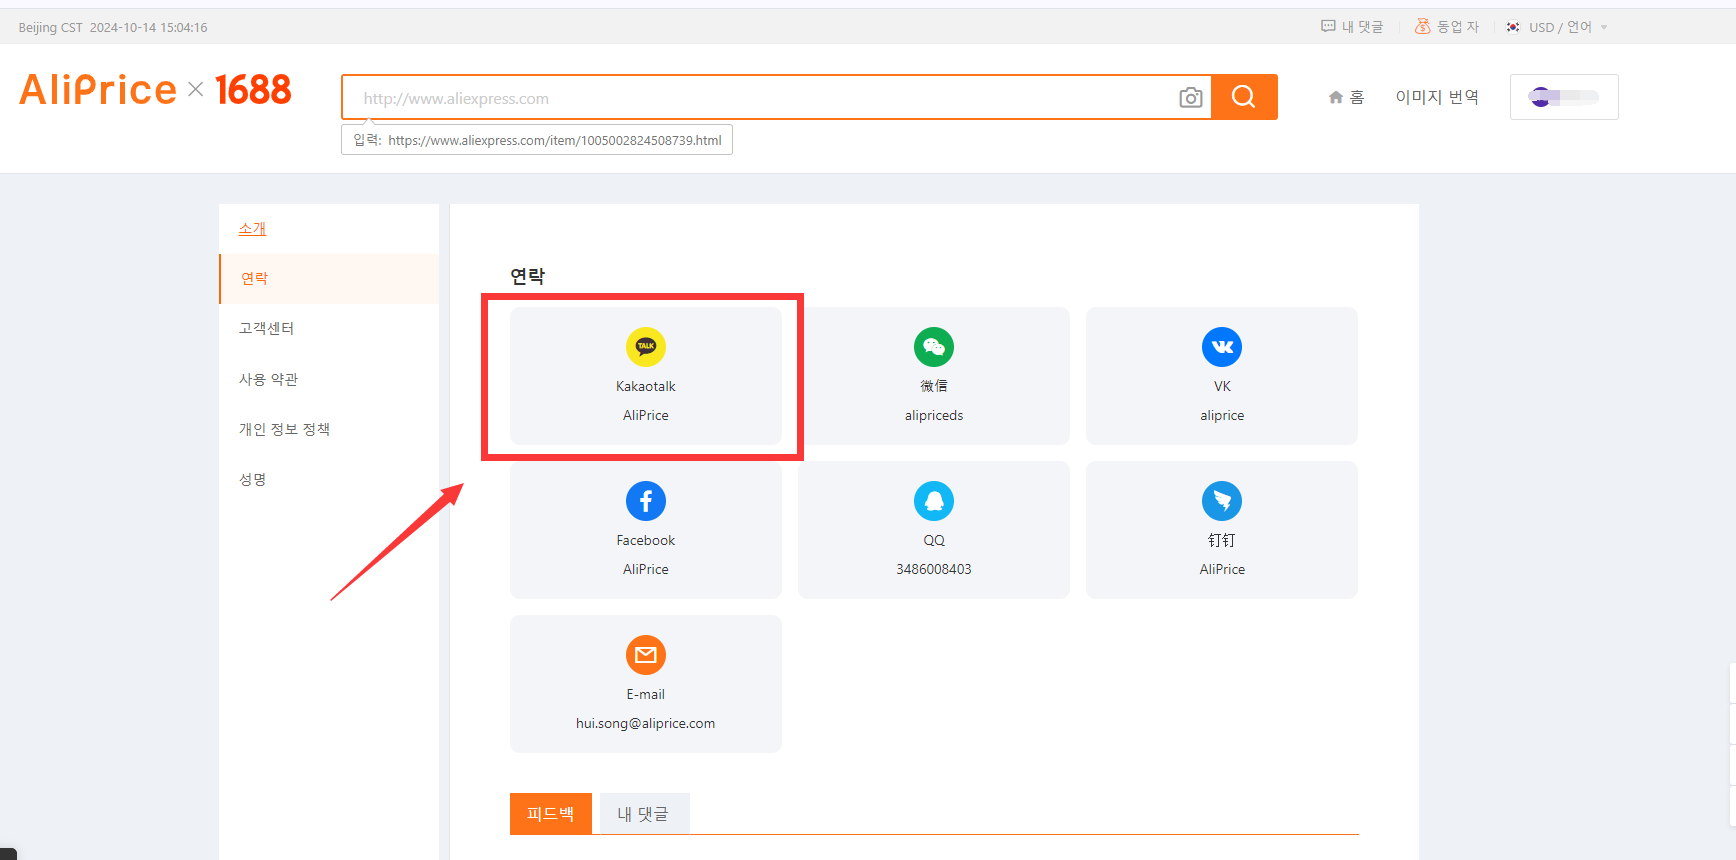Click the orange magnifier search button
The height and width of the screenshot is (860, 1736).
coord(1244,97)
